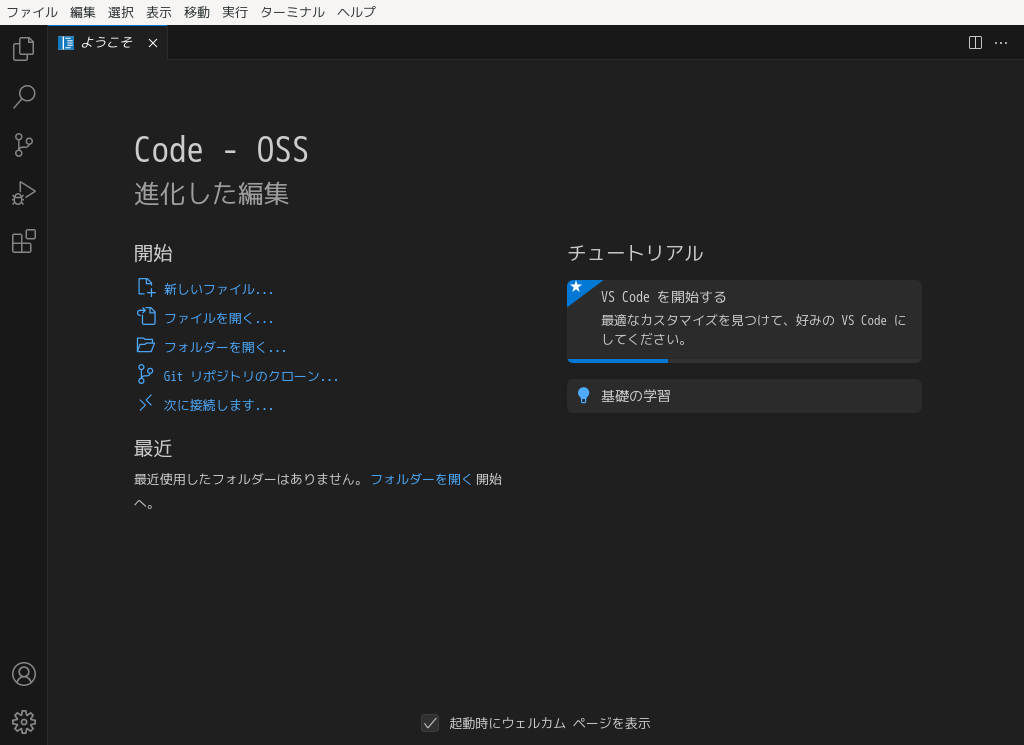Click the open file icon beside ファイルを開く
The width and height of the screenshot is (1024, 745).
(x=146, y=316)
